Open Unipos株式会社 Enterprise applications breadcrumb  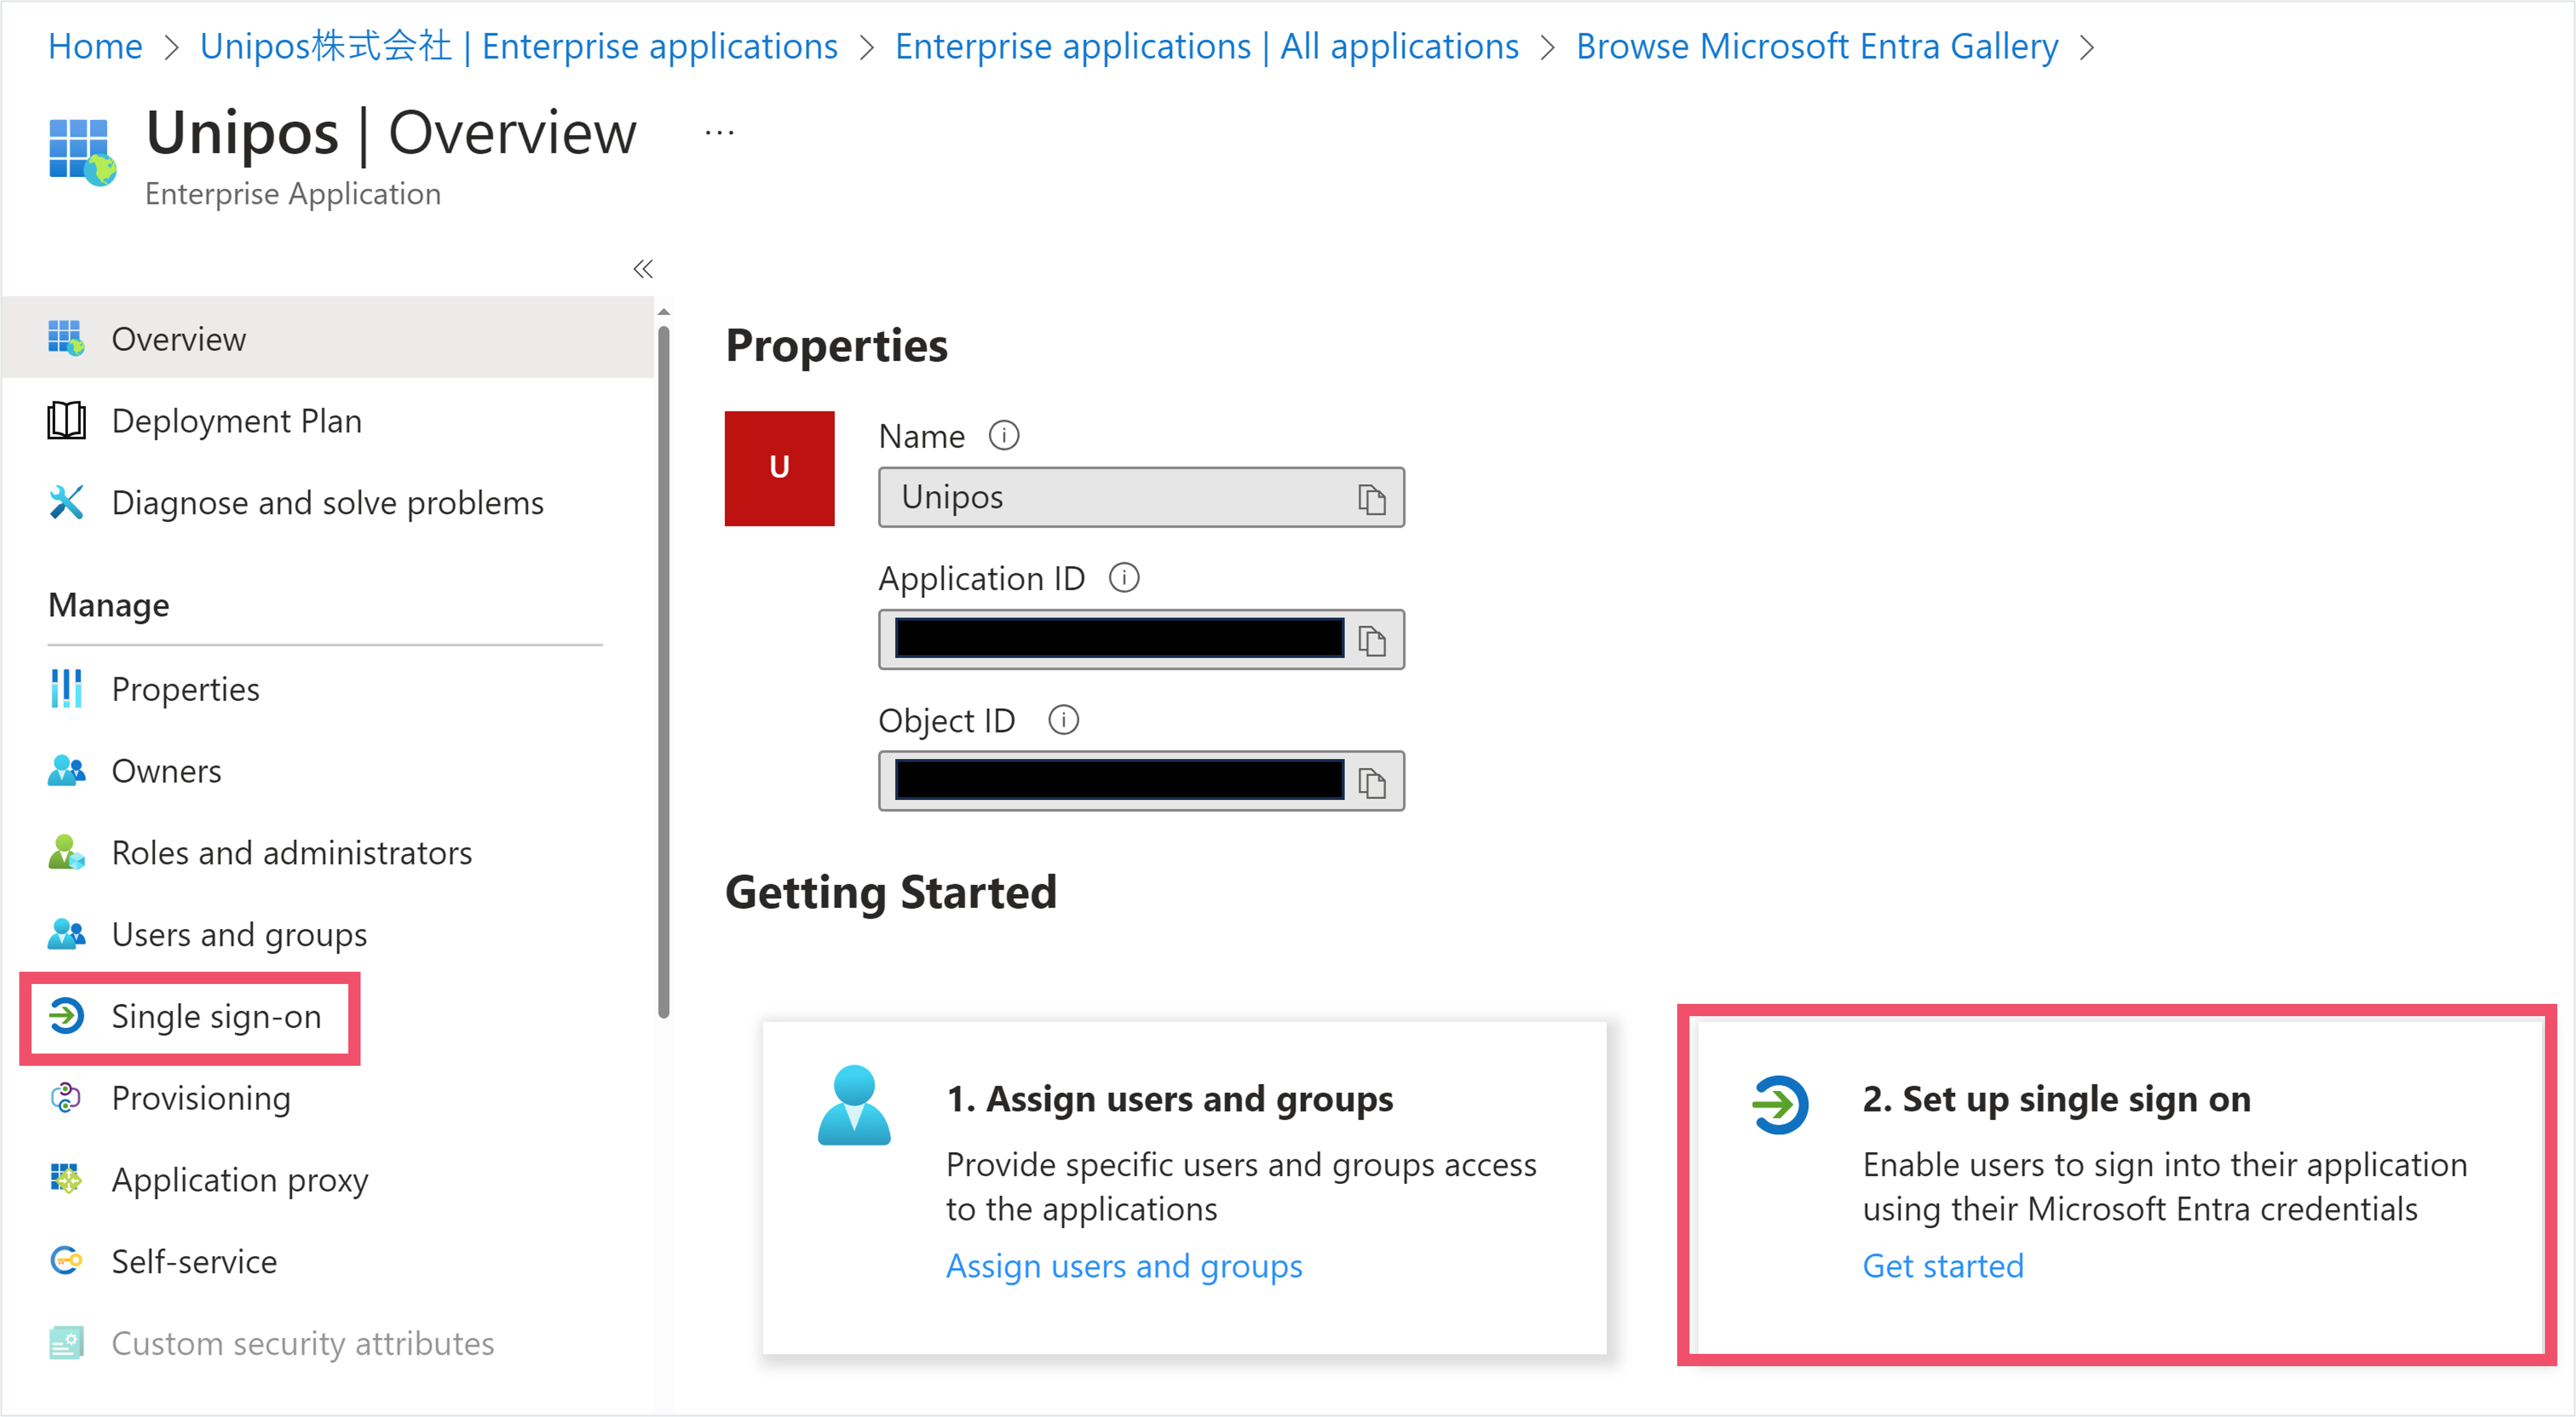click(519, 46)
